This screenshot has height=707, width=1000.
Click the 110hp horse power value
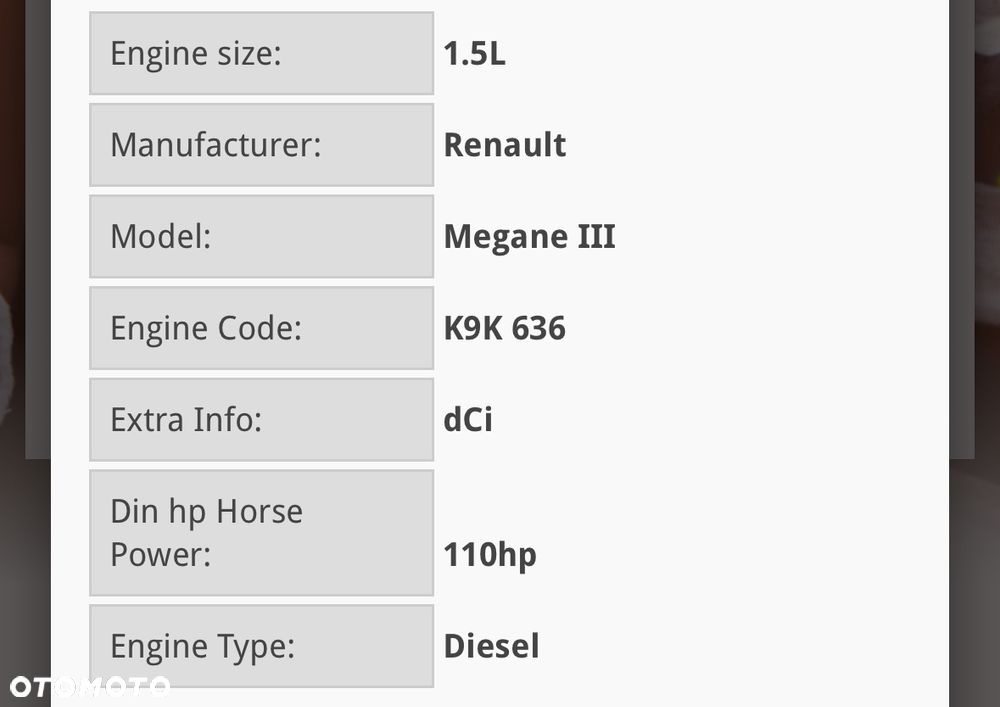(x=489, y=554)
